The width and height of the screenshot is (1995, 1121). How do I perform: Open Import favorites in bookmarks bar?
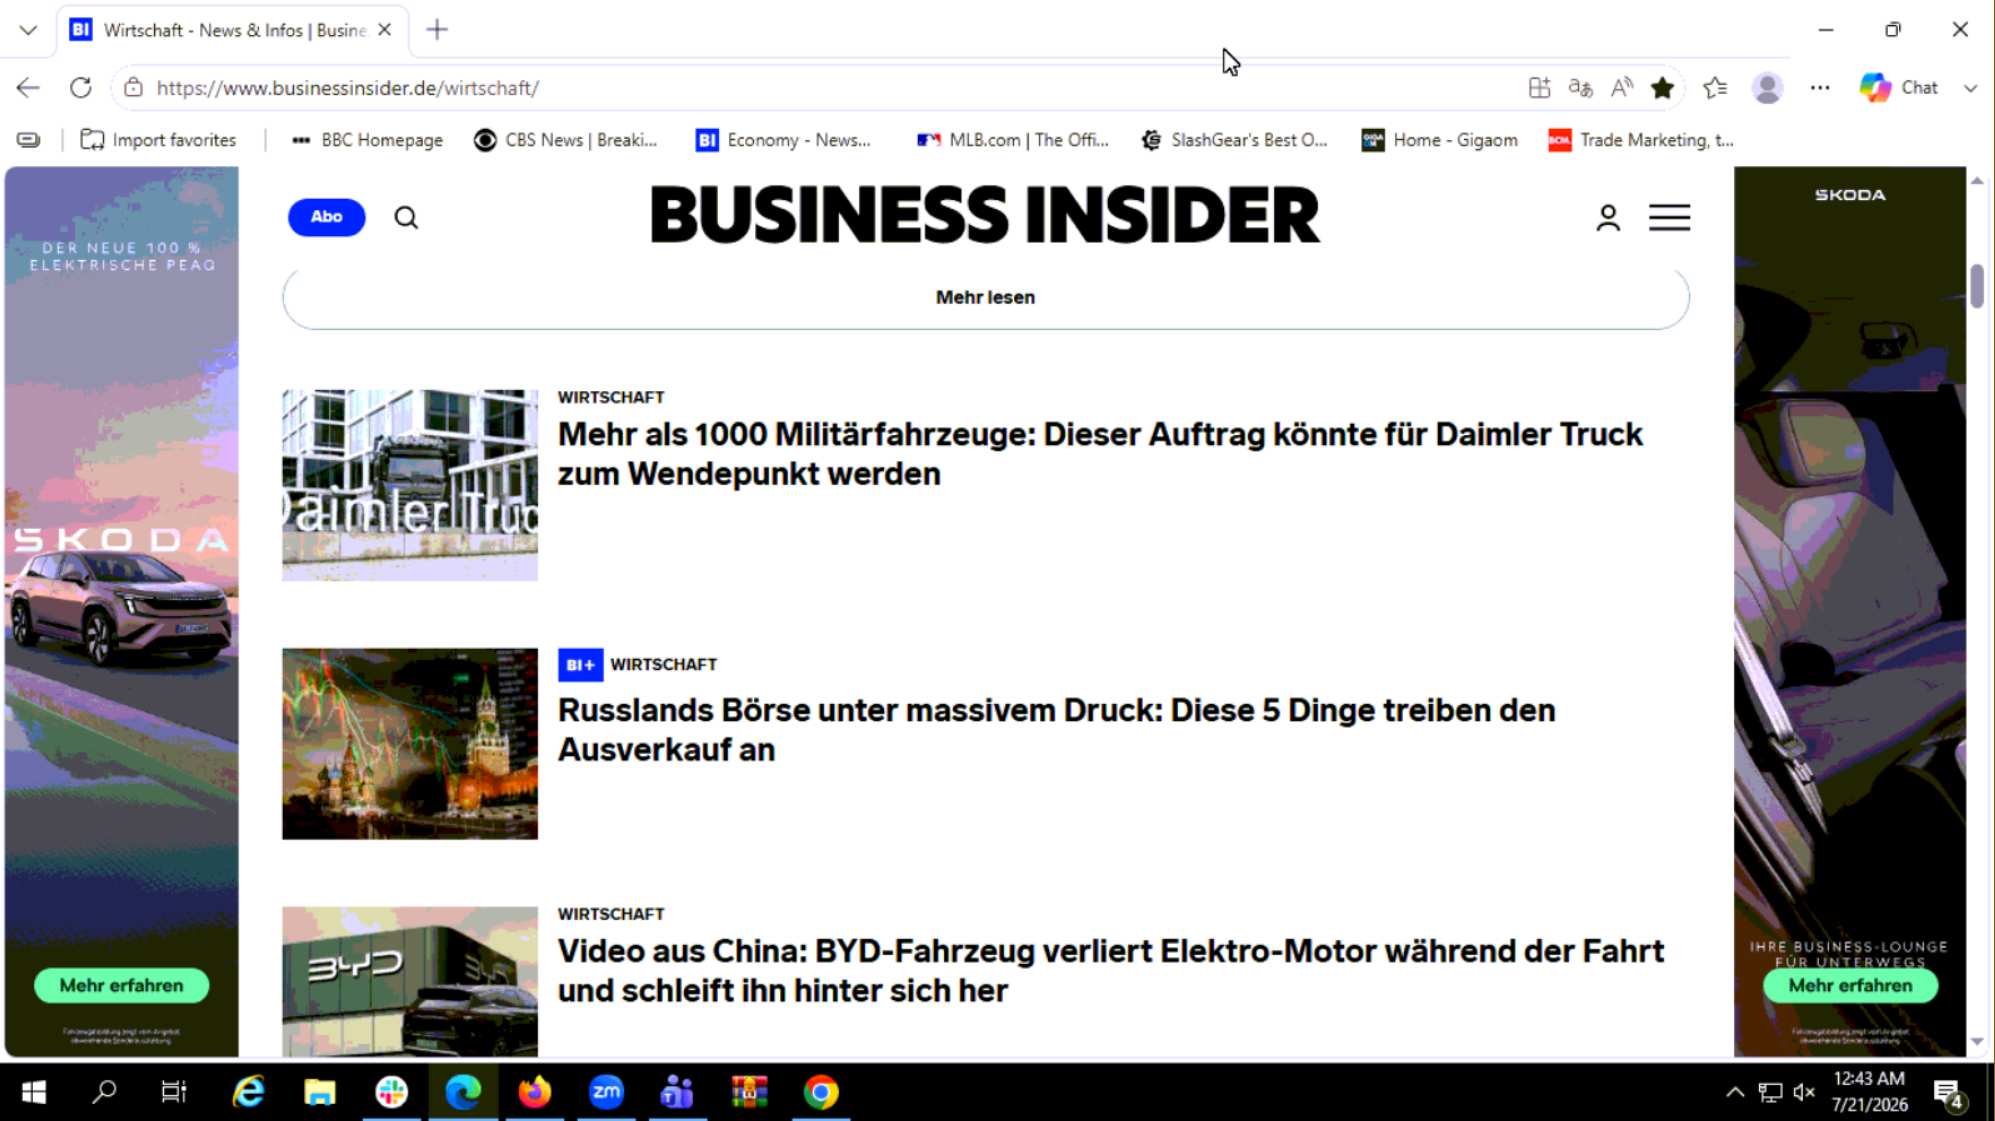coord(158,140)
